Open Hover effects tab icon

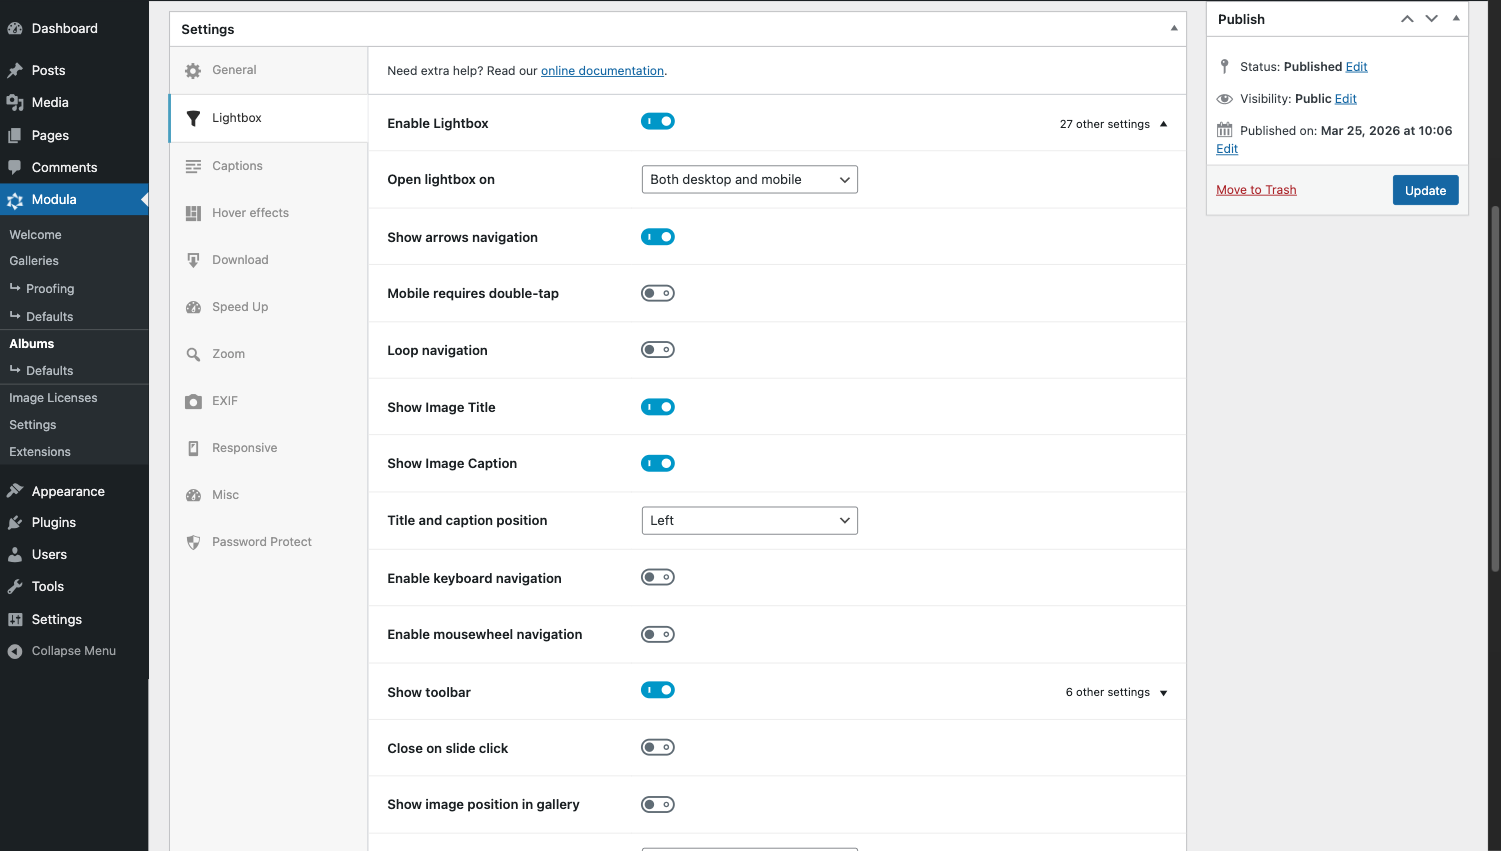click(x=193, y=213)
